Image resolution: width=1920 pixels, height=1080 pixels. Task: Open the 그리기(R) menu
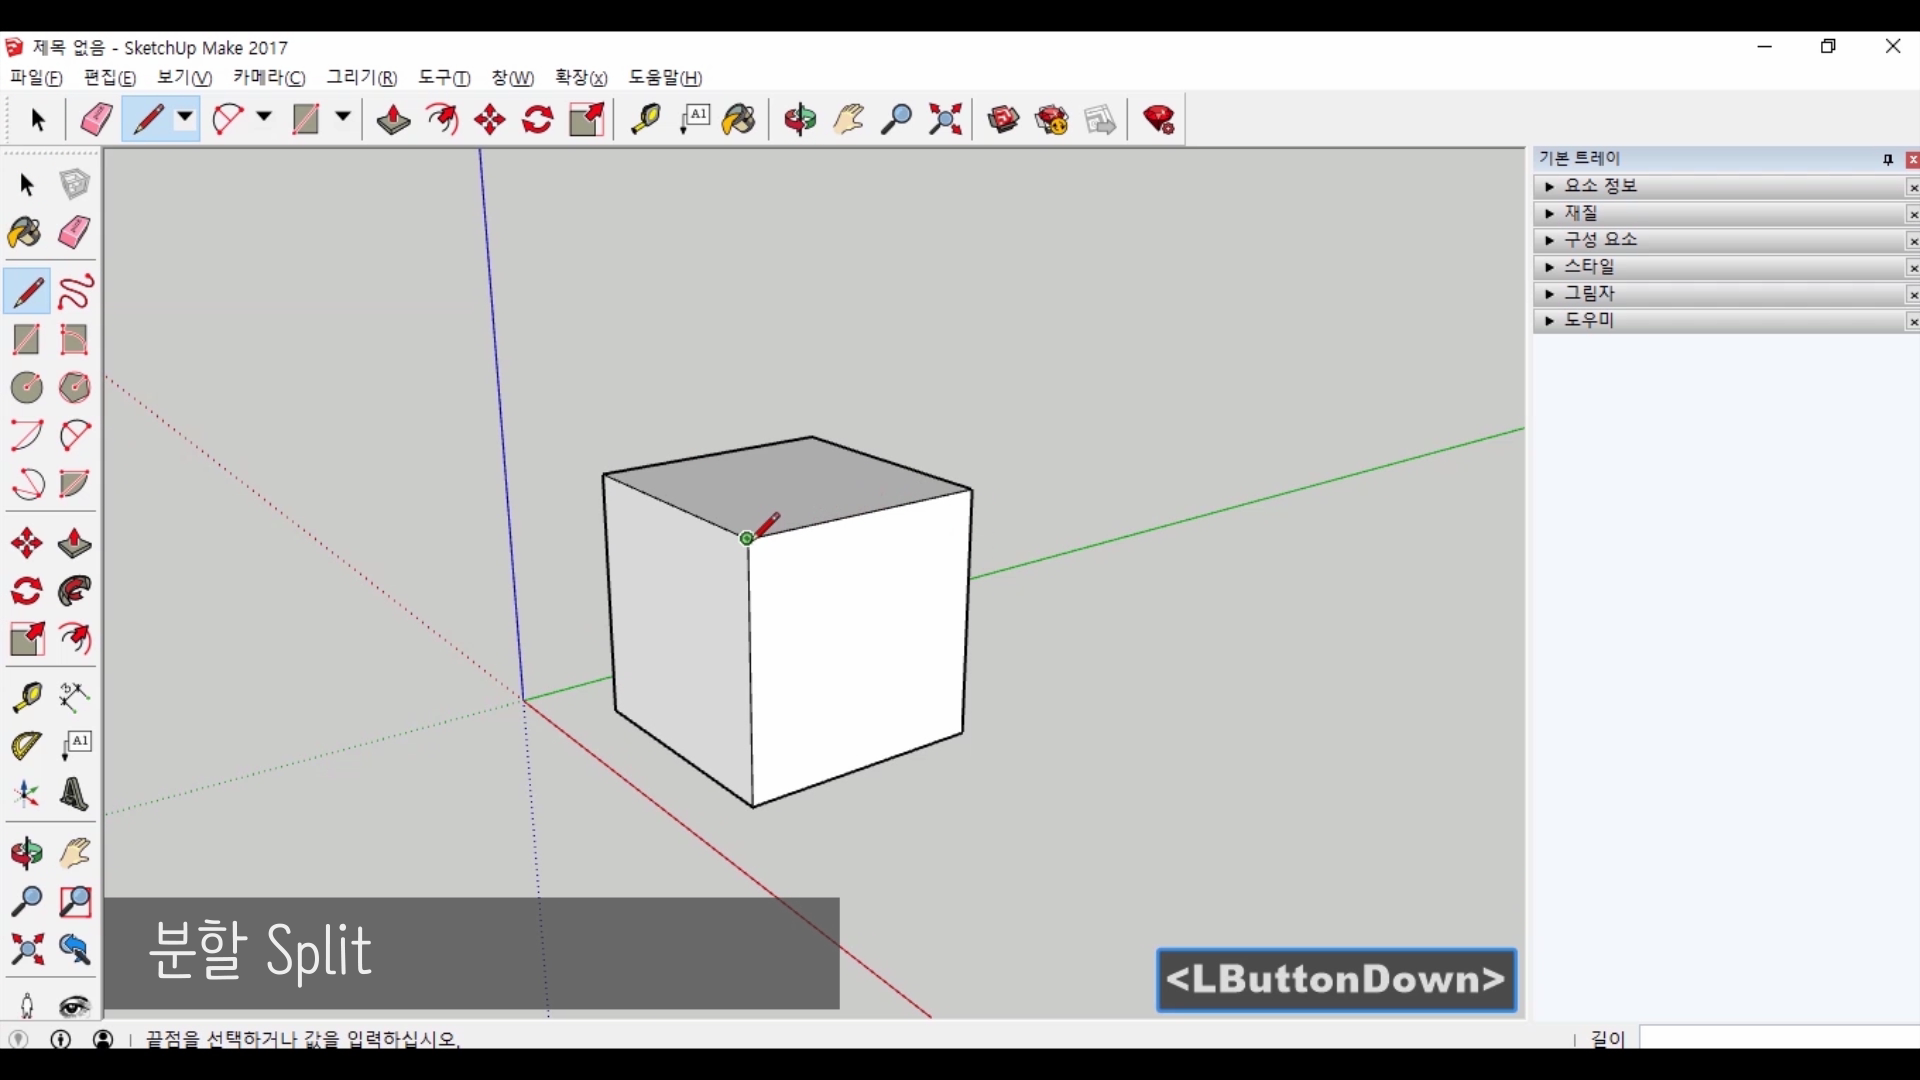361,78
